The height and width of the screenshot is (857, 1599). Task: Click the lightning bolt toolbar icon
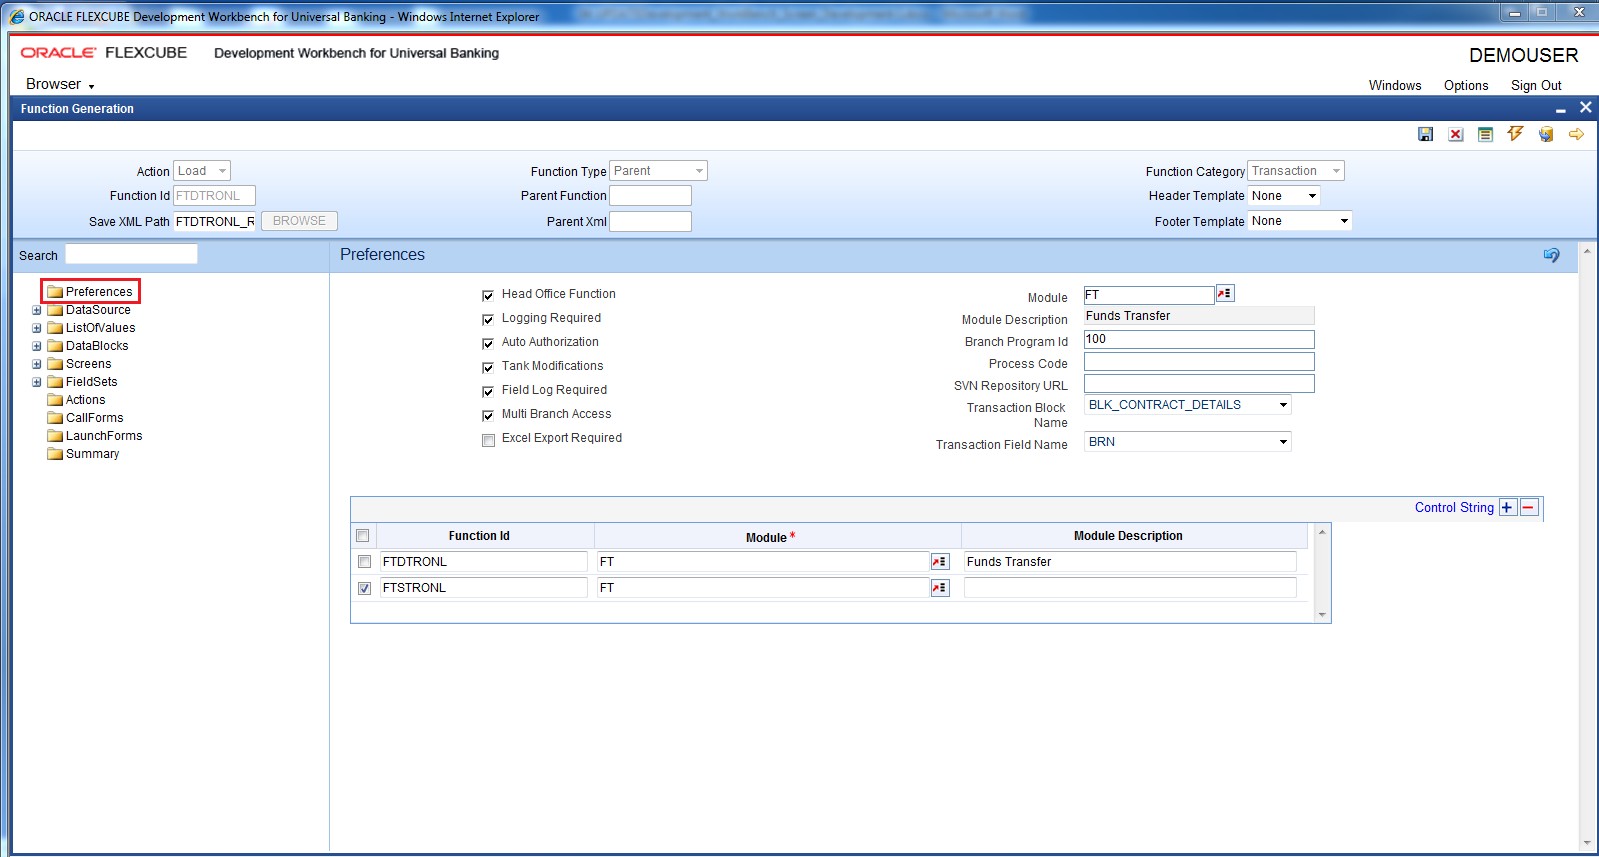click(x=1516, y=134)
